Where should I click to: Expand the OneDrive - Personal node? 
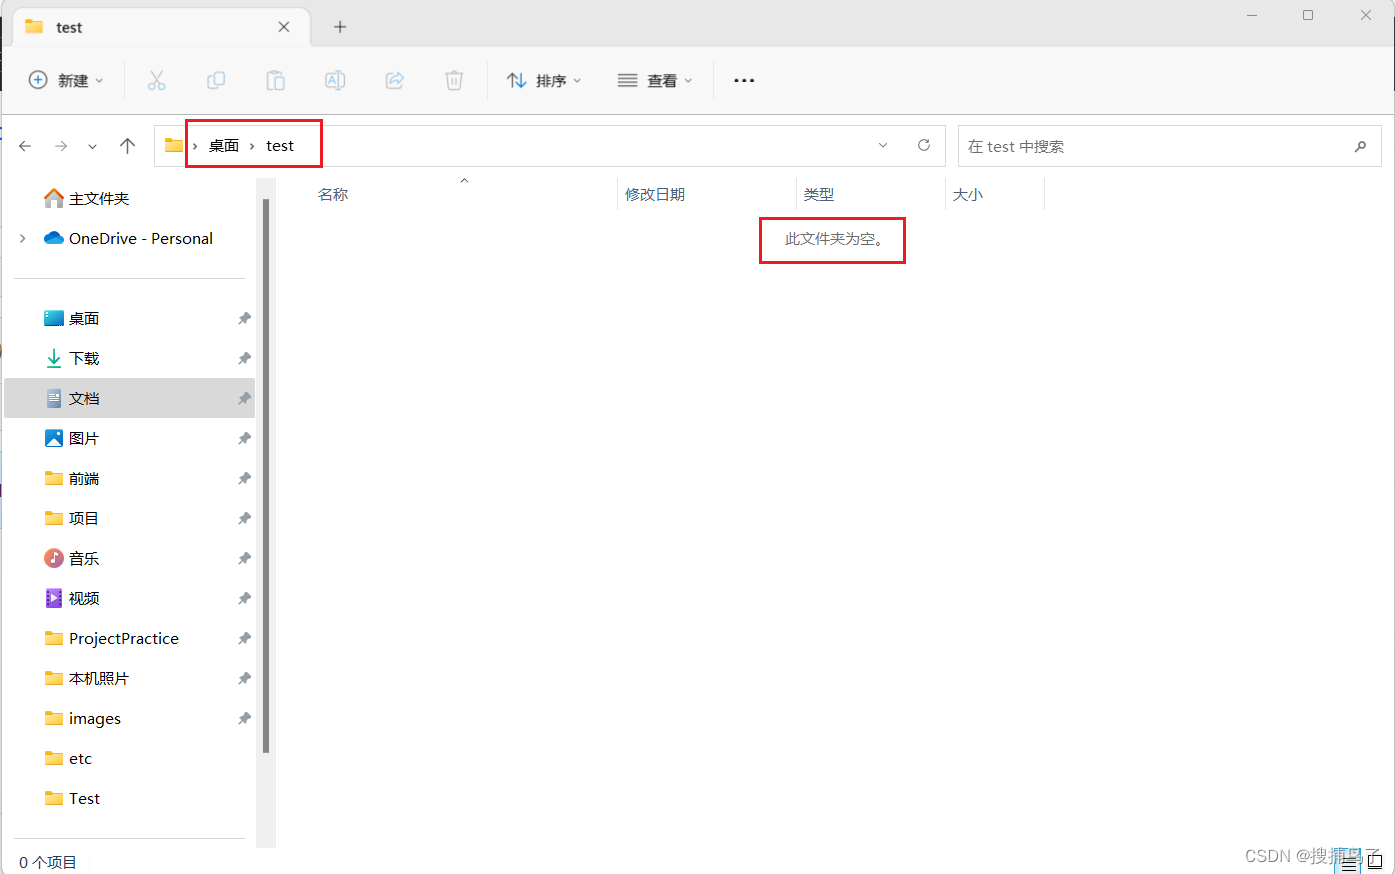click(23, 238)
